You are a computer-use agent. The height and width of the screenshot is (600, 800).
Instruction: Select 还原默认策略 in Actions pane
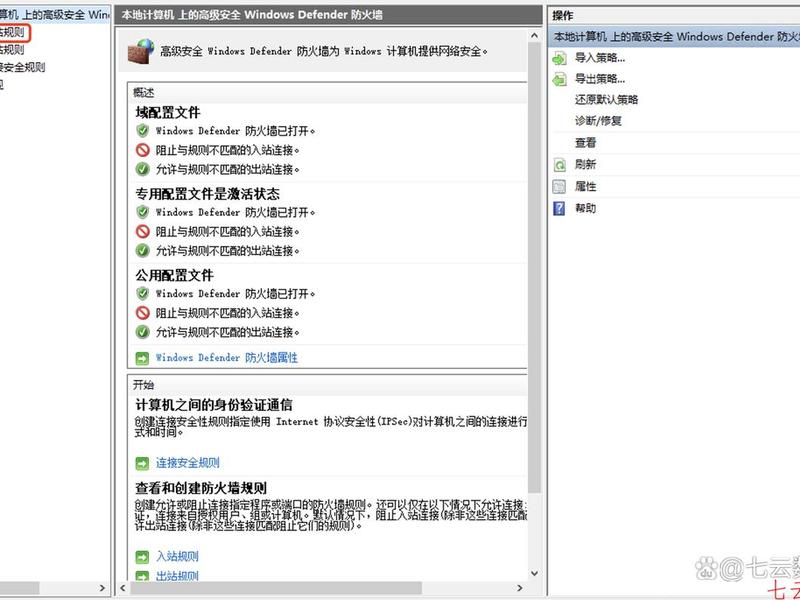607,100
